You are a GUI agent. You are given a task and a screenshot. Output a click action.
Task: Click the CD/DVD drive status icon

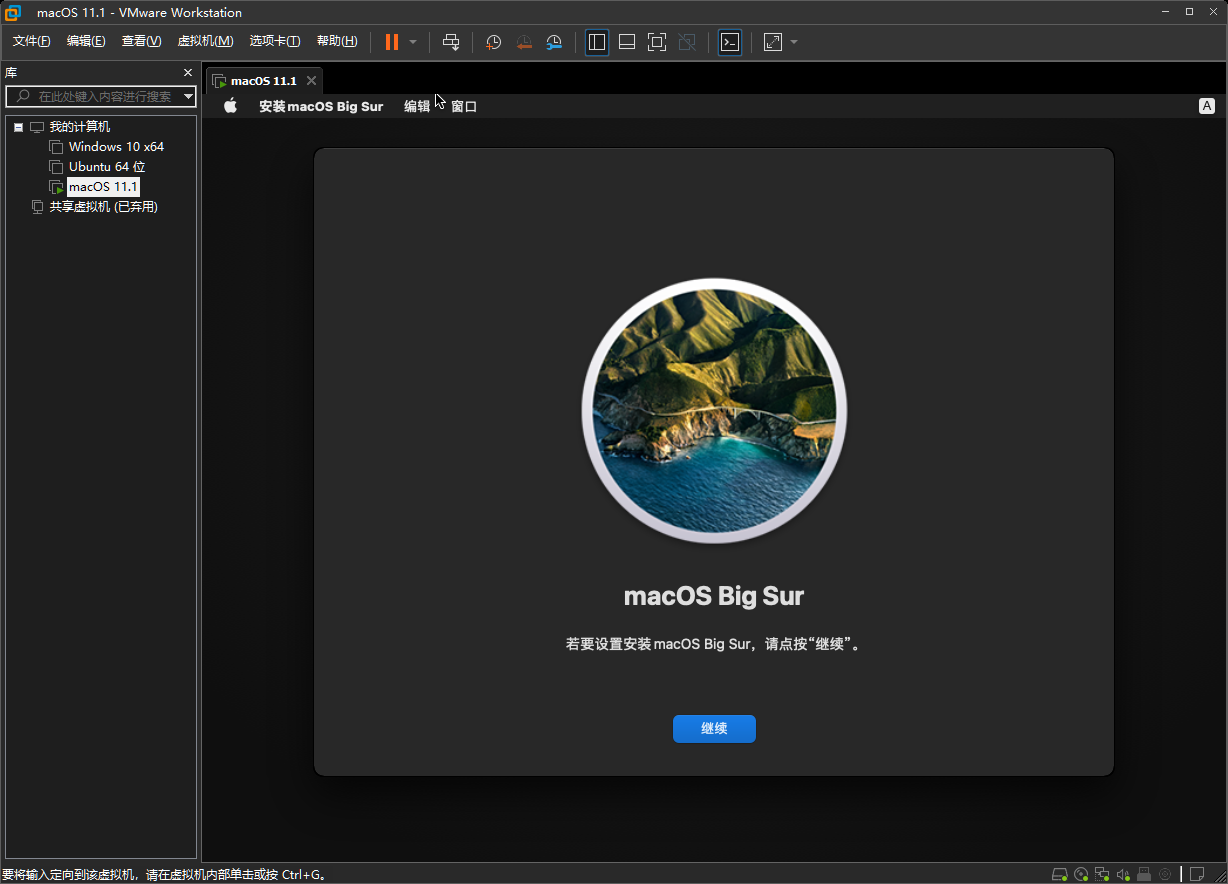(1081, 874)
